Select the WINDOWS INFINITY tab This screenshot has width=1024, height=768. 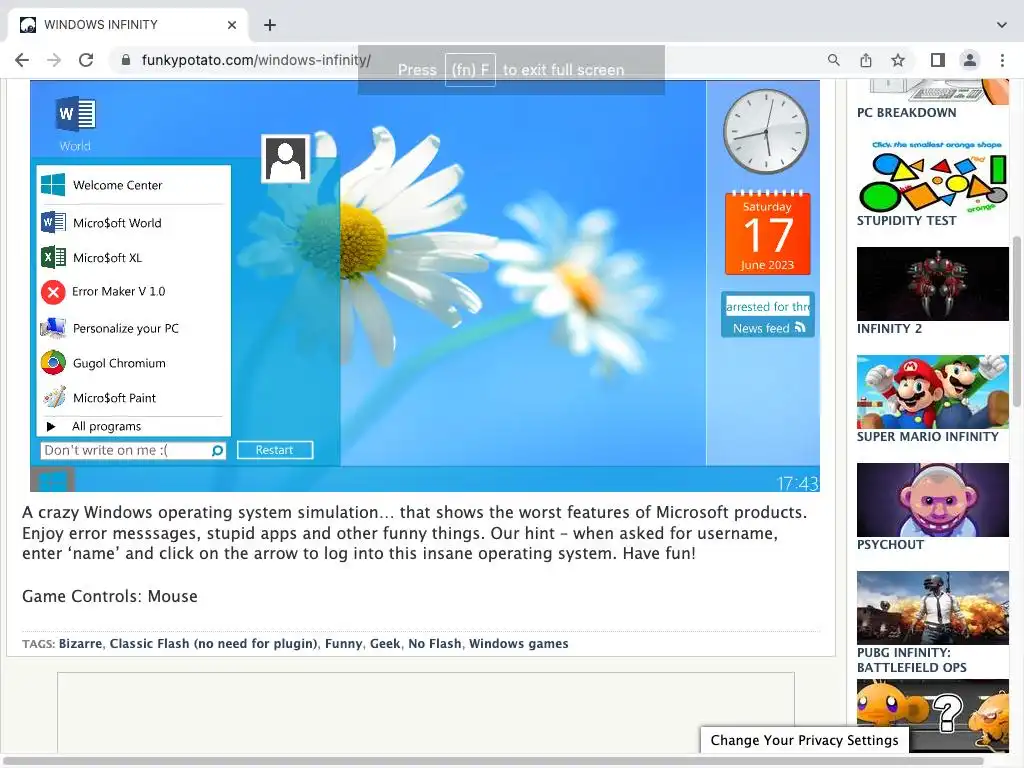(128, 25)
